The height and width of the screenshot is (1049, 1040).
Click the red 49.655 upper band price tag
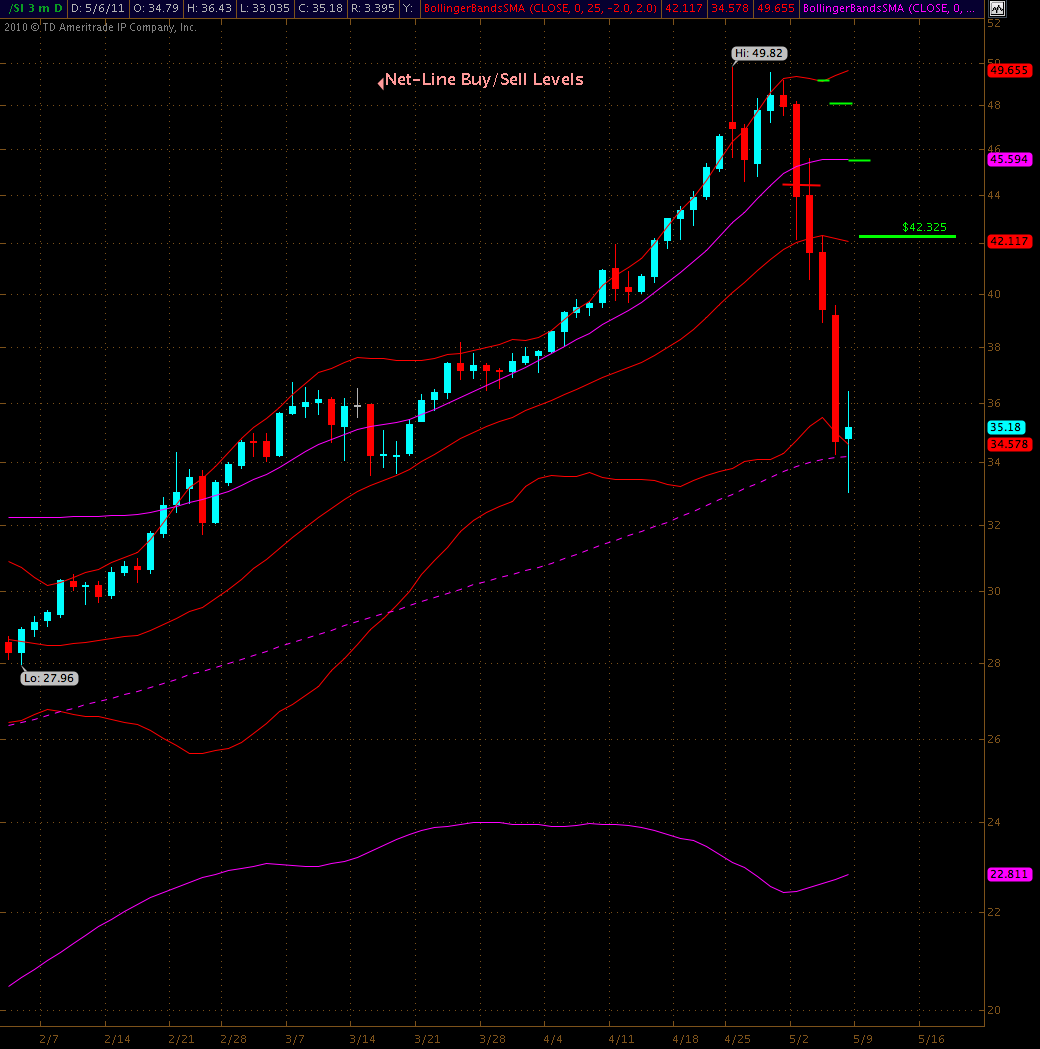1009,71
